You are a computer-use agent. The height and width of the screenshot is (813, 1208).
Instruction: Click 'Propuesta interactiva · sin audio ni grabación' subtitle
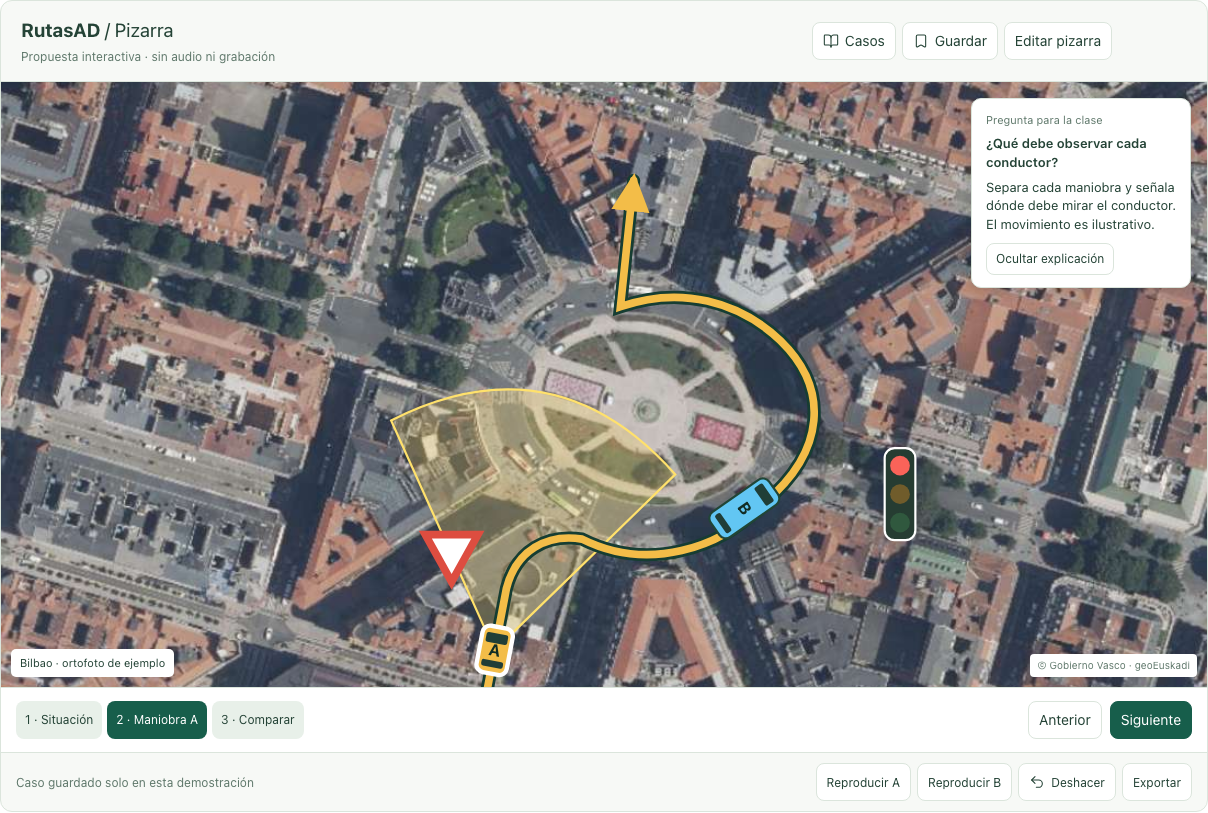pyautogui.click(x=148, y=57)
